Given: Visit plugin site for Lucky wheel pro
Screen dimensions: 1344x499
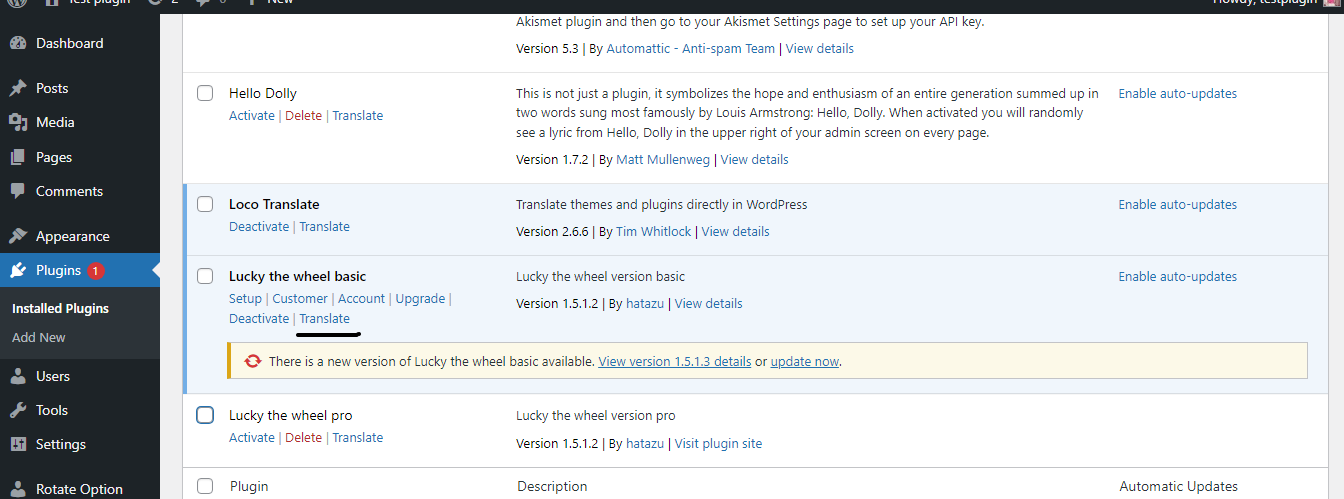Looking at the screenshot, I should 718,443.
